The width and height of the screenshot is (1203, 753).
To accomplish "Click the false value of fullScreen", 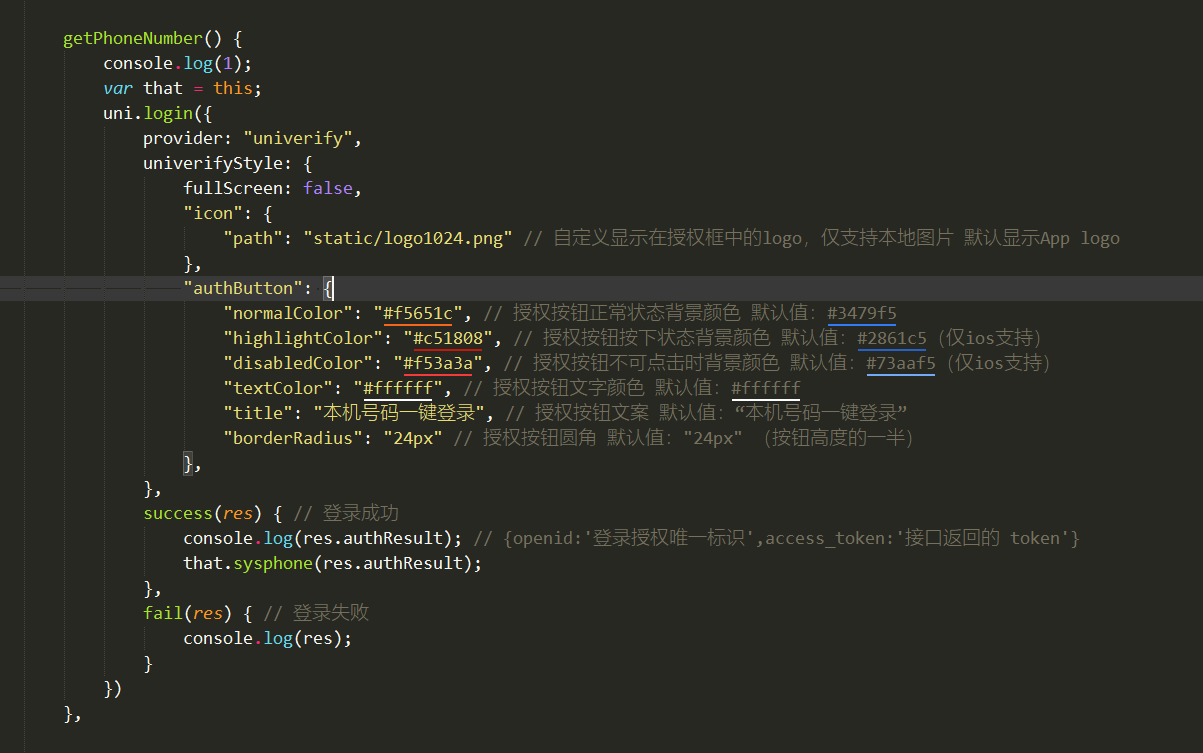I will [x=326, y=188].
